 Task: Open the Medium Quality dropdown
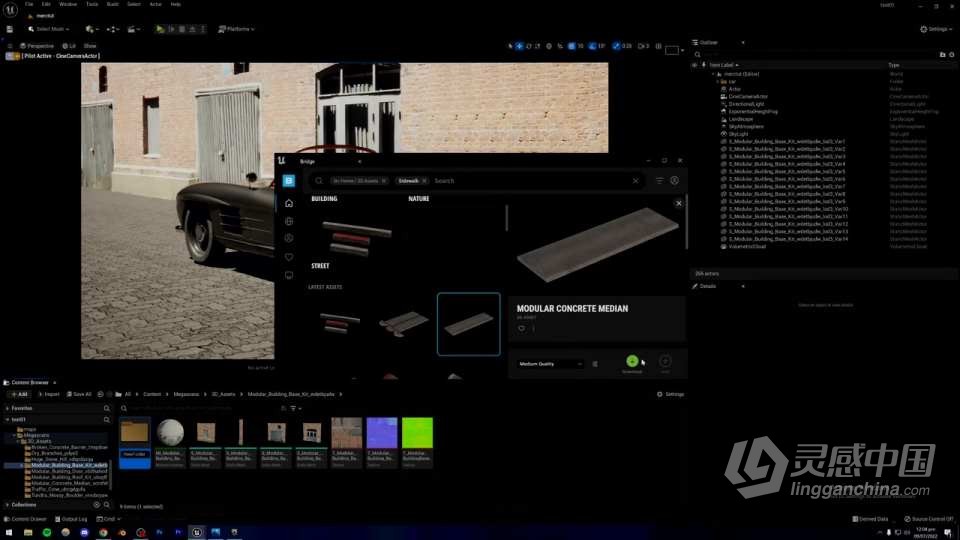coord(550,364)
